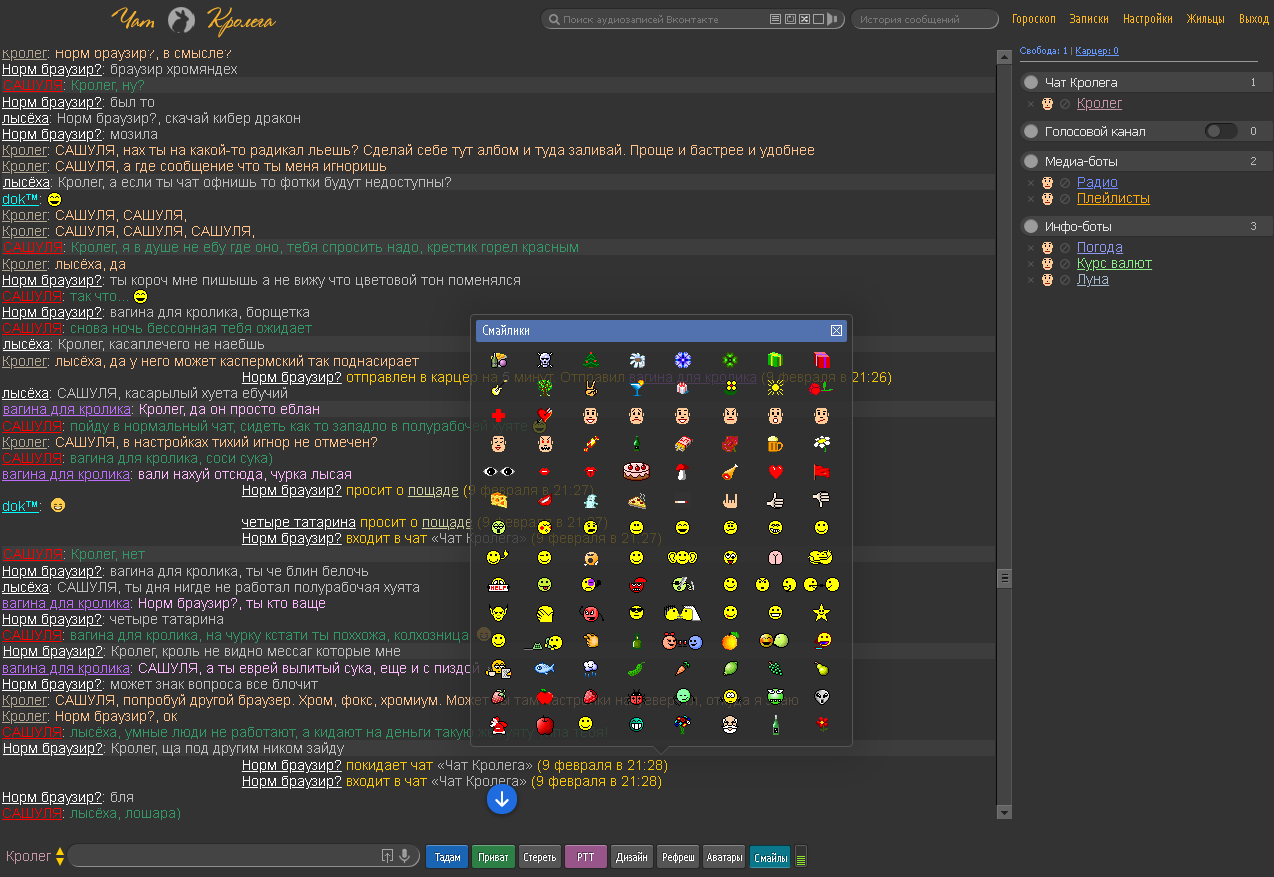Click the microphone icon in message field

click(404, 856)
